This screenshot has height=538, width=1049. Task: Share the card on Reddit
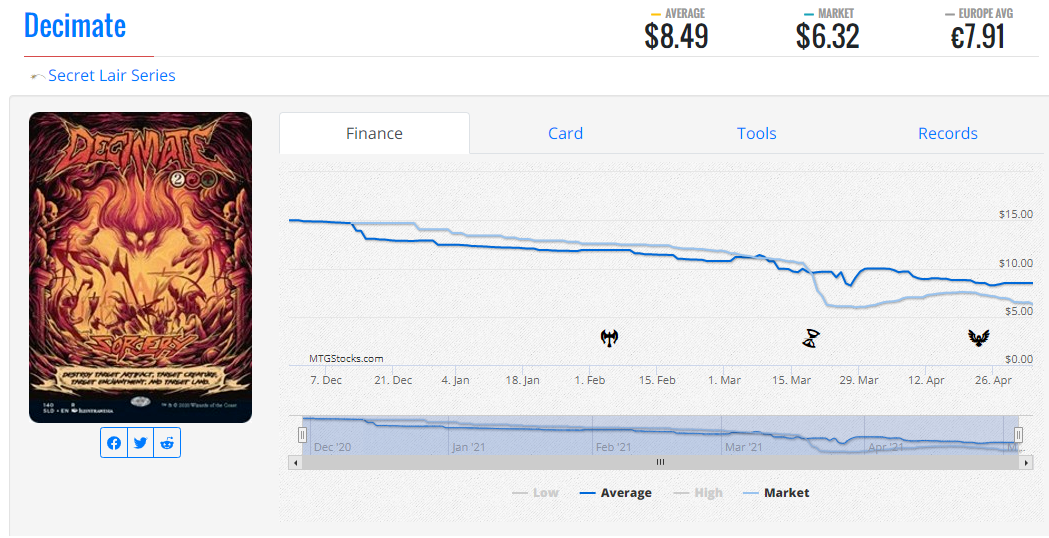[x=167, y=443]
